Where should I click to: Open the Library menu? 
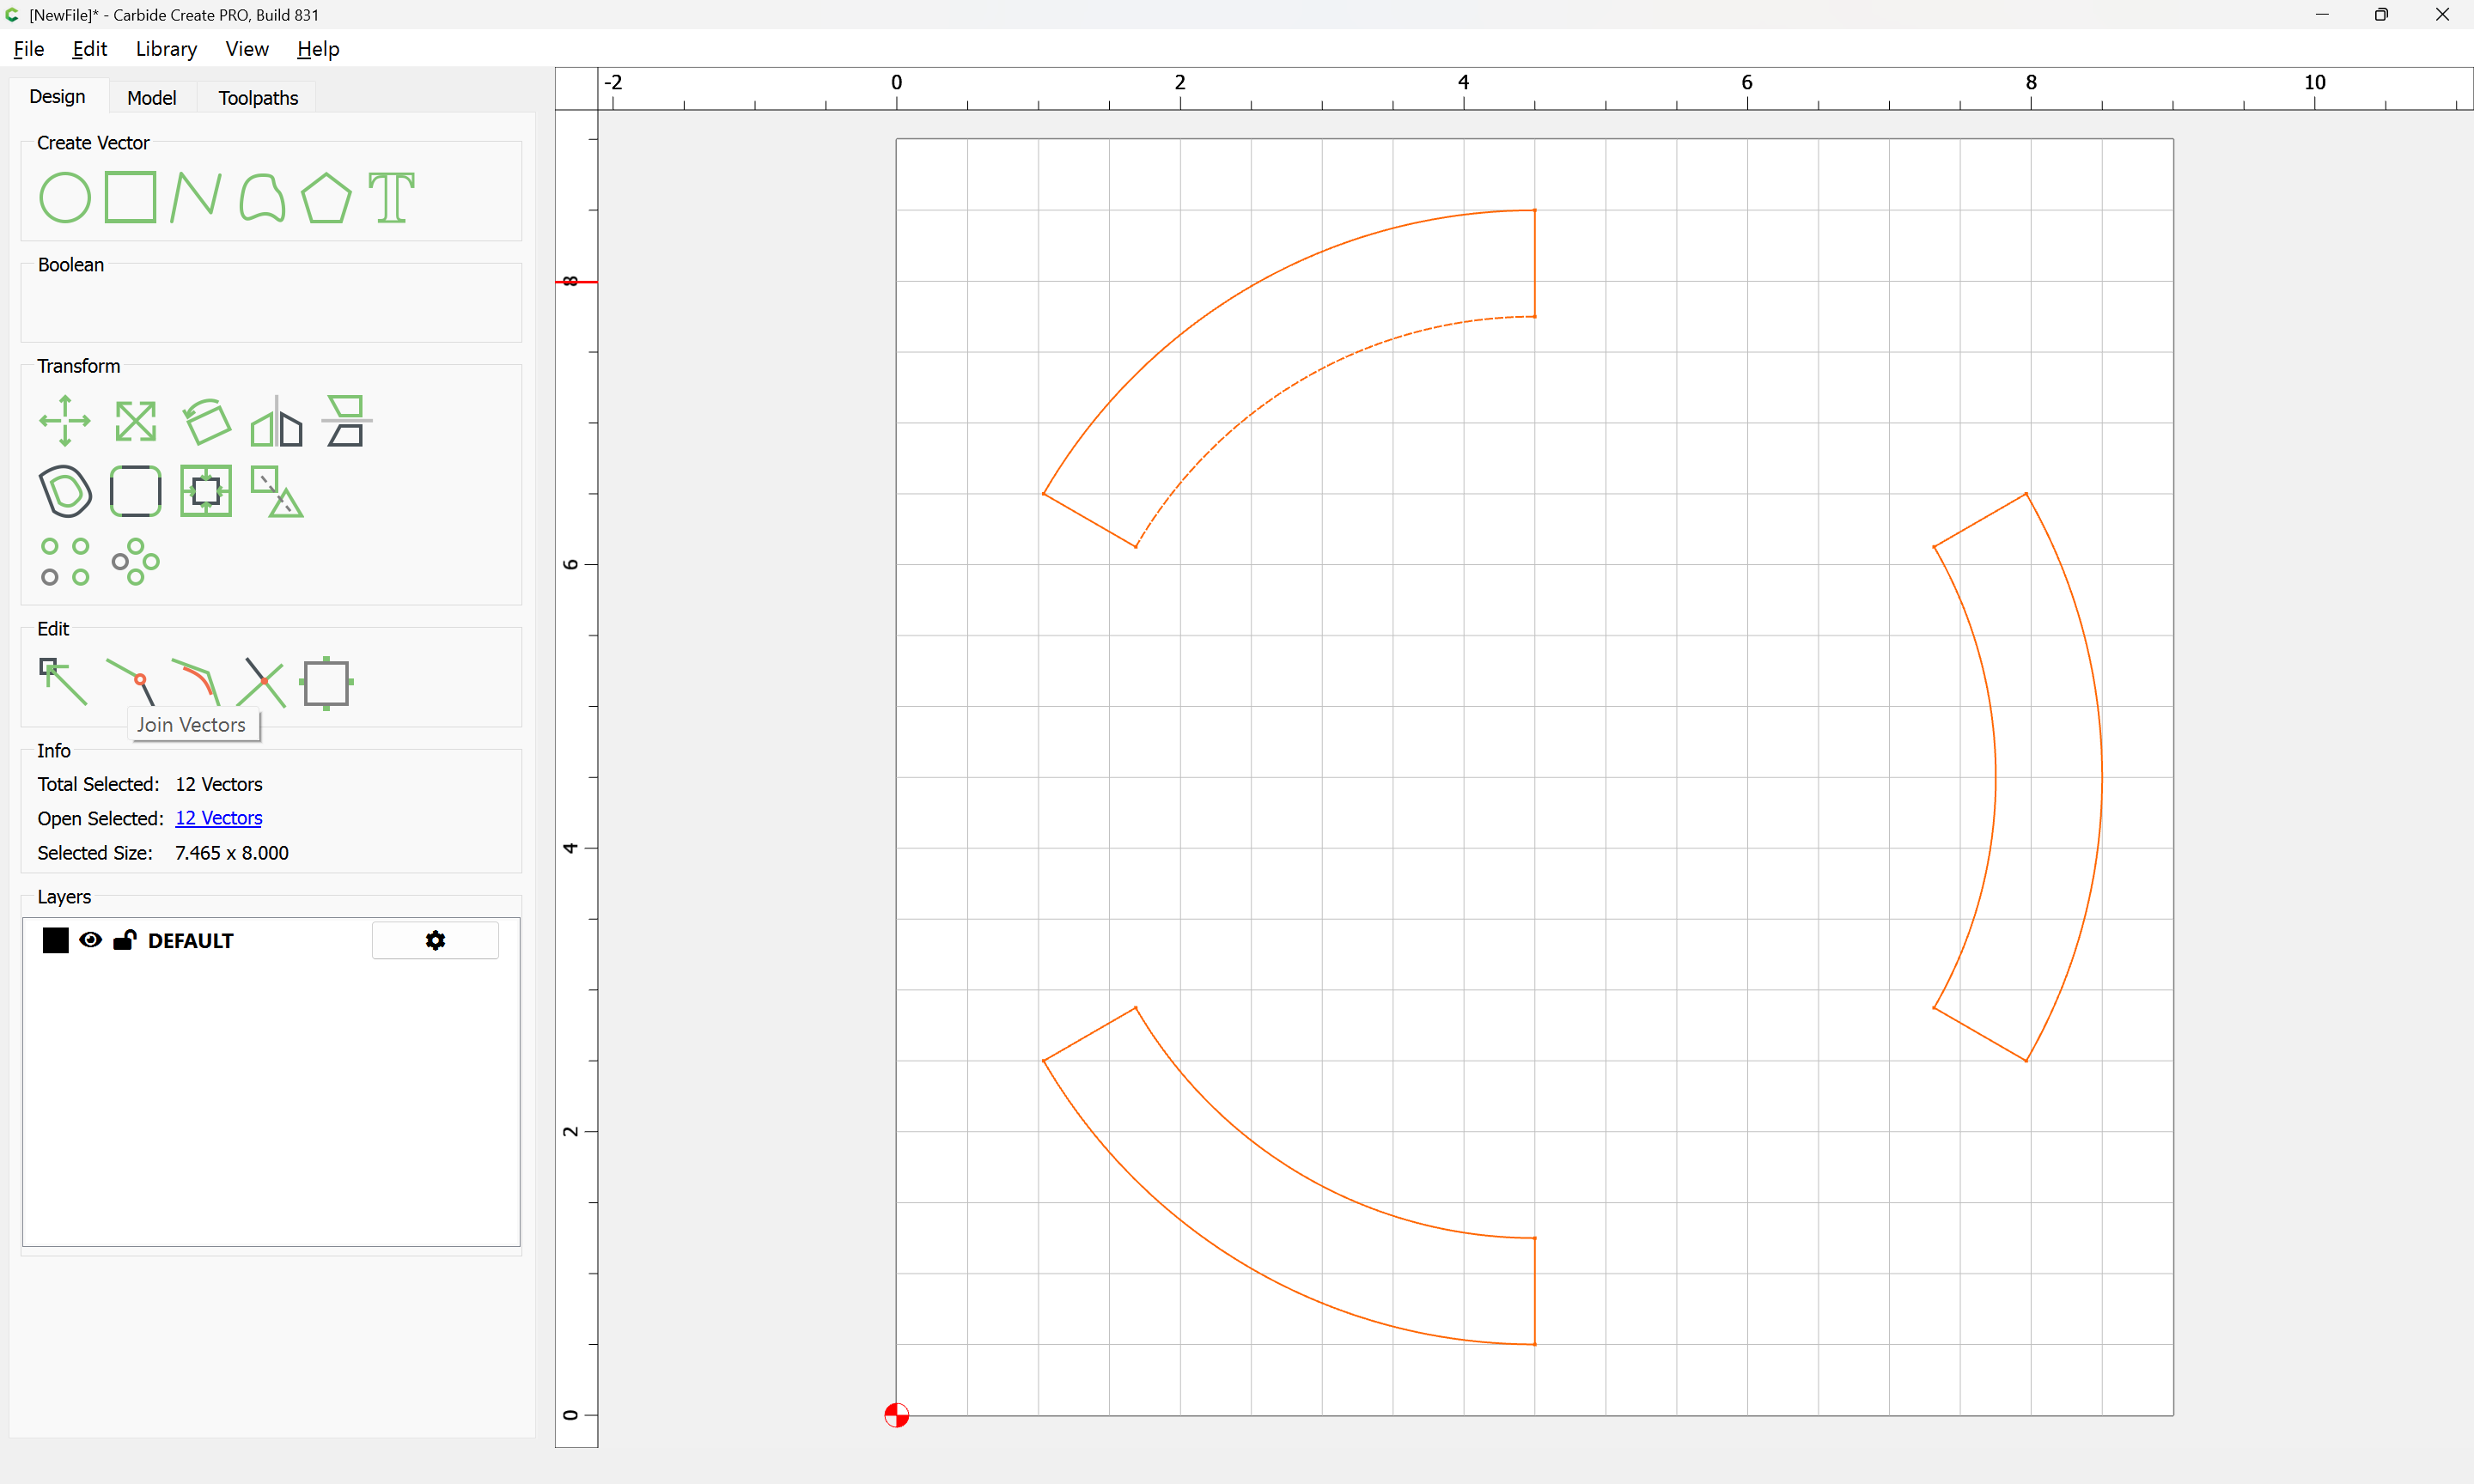point(166,49)
